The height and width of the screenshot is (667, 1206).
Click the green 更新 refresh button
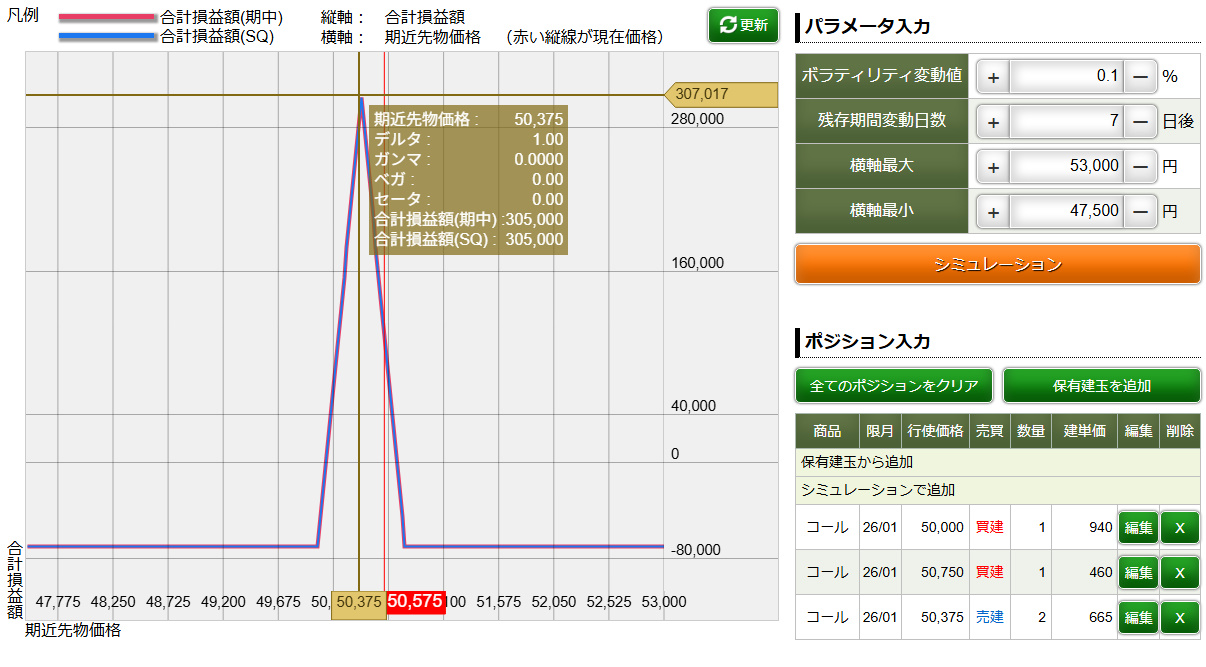(x=742, y=26)
